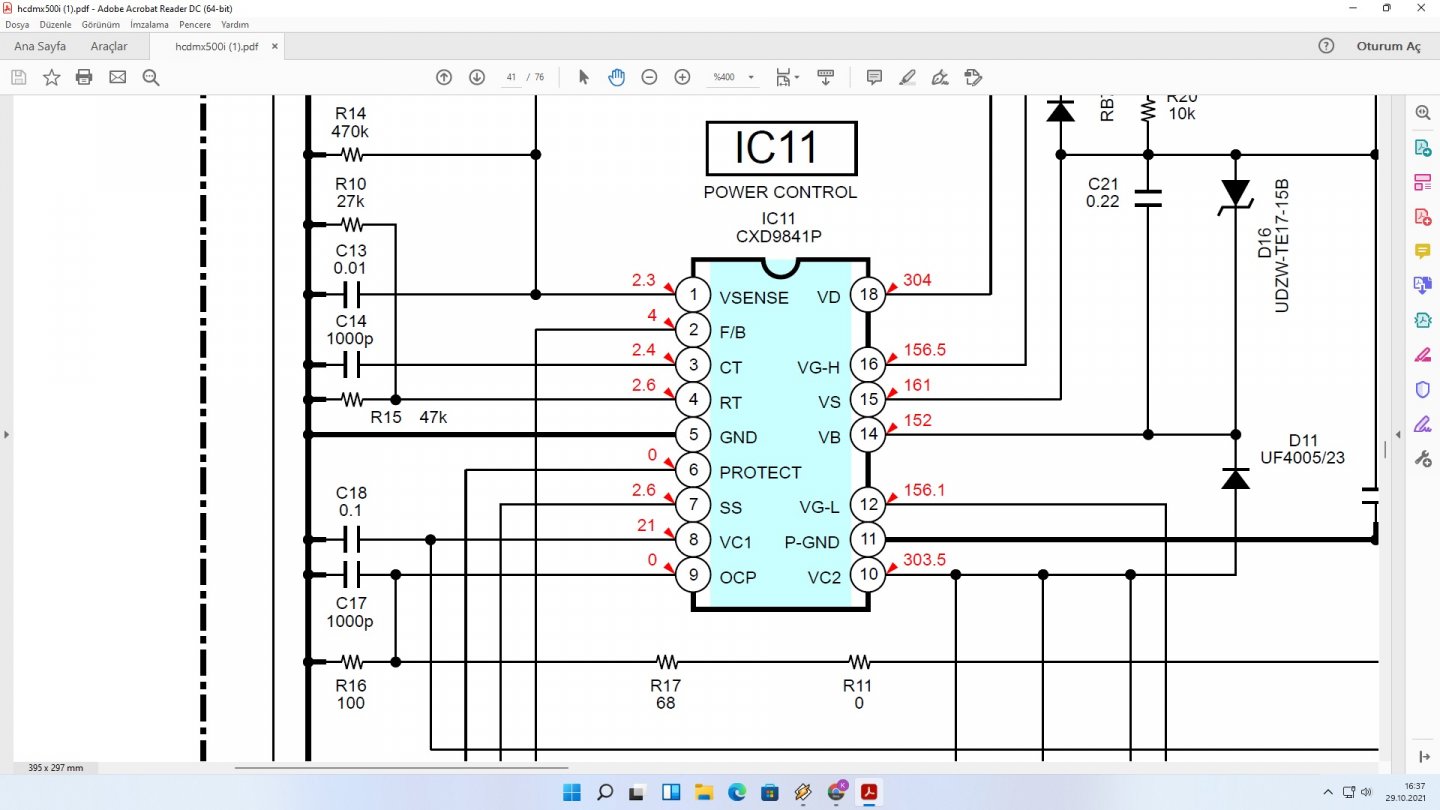The height and width of the screenshot is (810, 1440).
Task: Open More Tools wrench icon
Action: [x=1422, y=459]
